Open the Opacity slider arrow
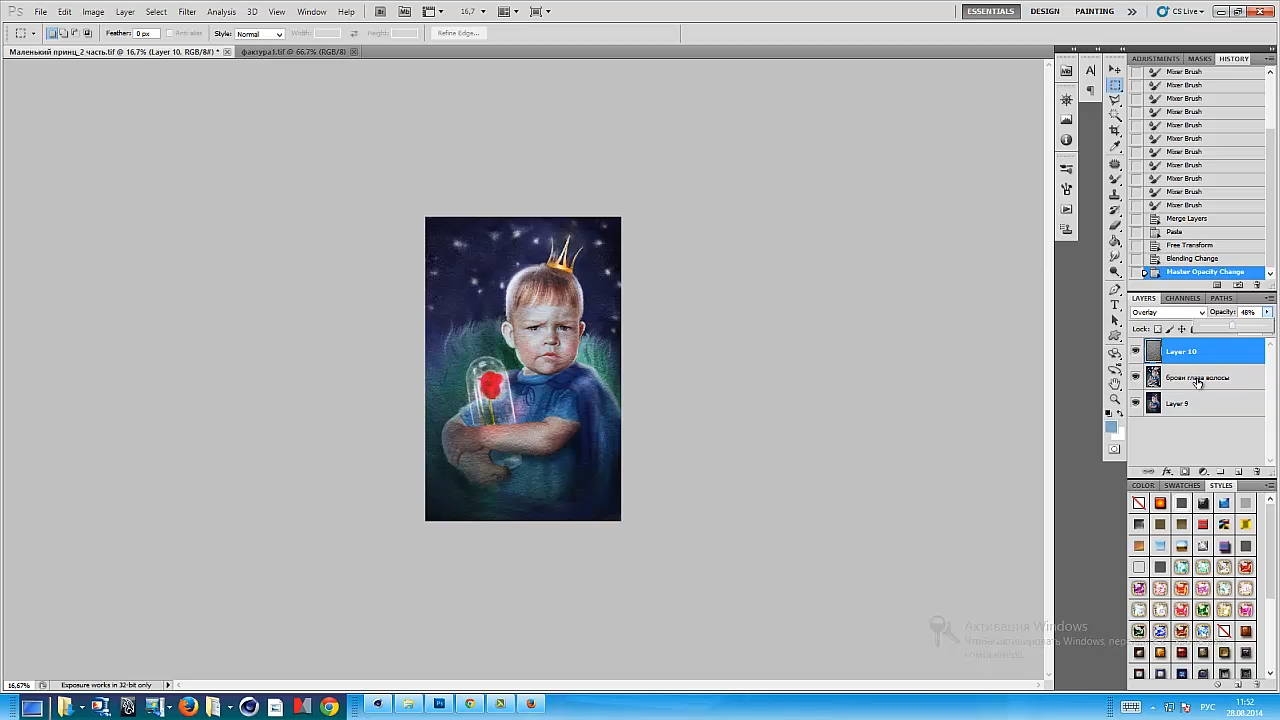Screen dimensions: 1280x720 (1267, 313)
